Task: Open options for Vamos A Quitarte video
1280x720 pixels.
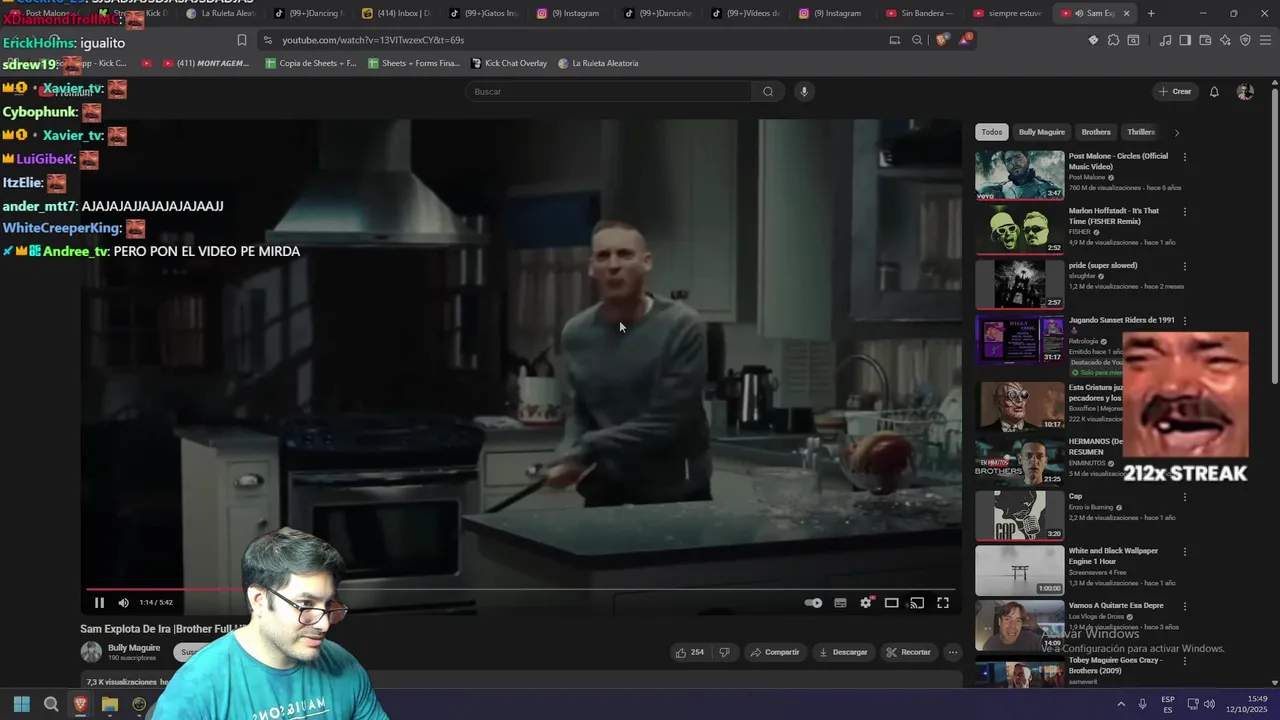Action: (1185, 606)
